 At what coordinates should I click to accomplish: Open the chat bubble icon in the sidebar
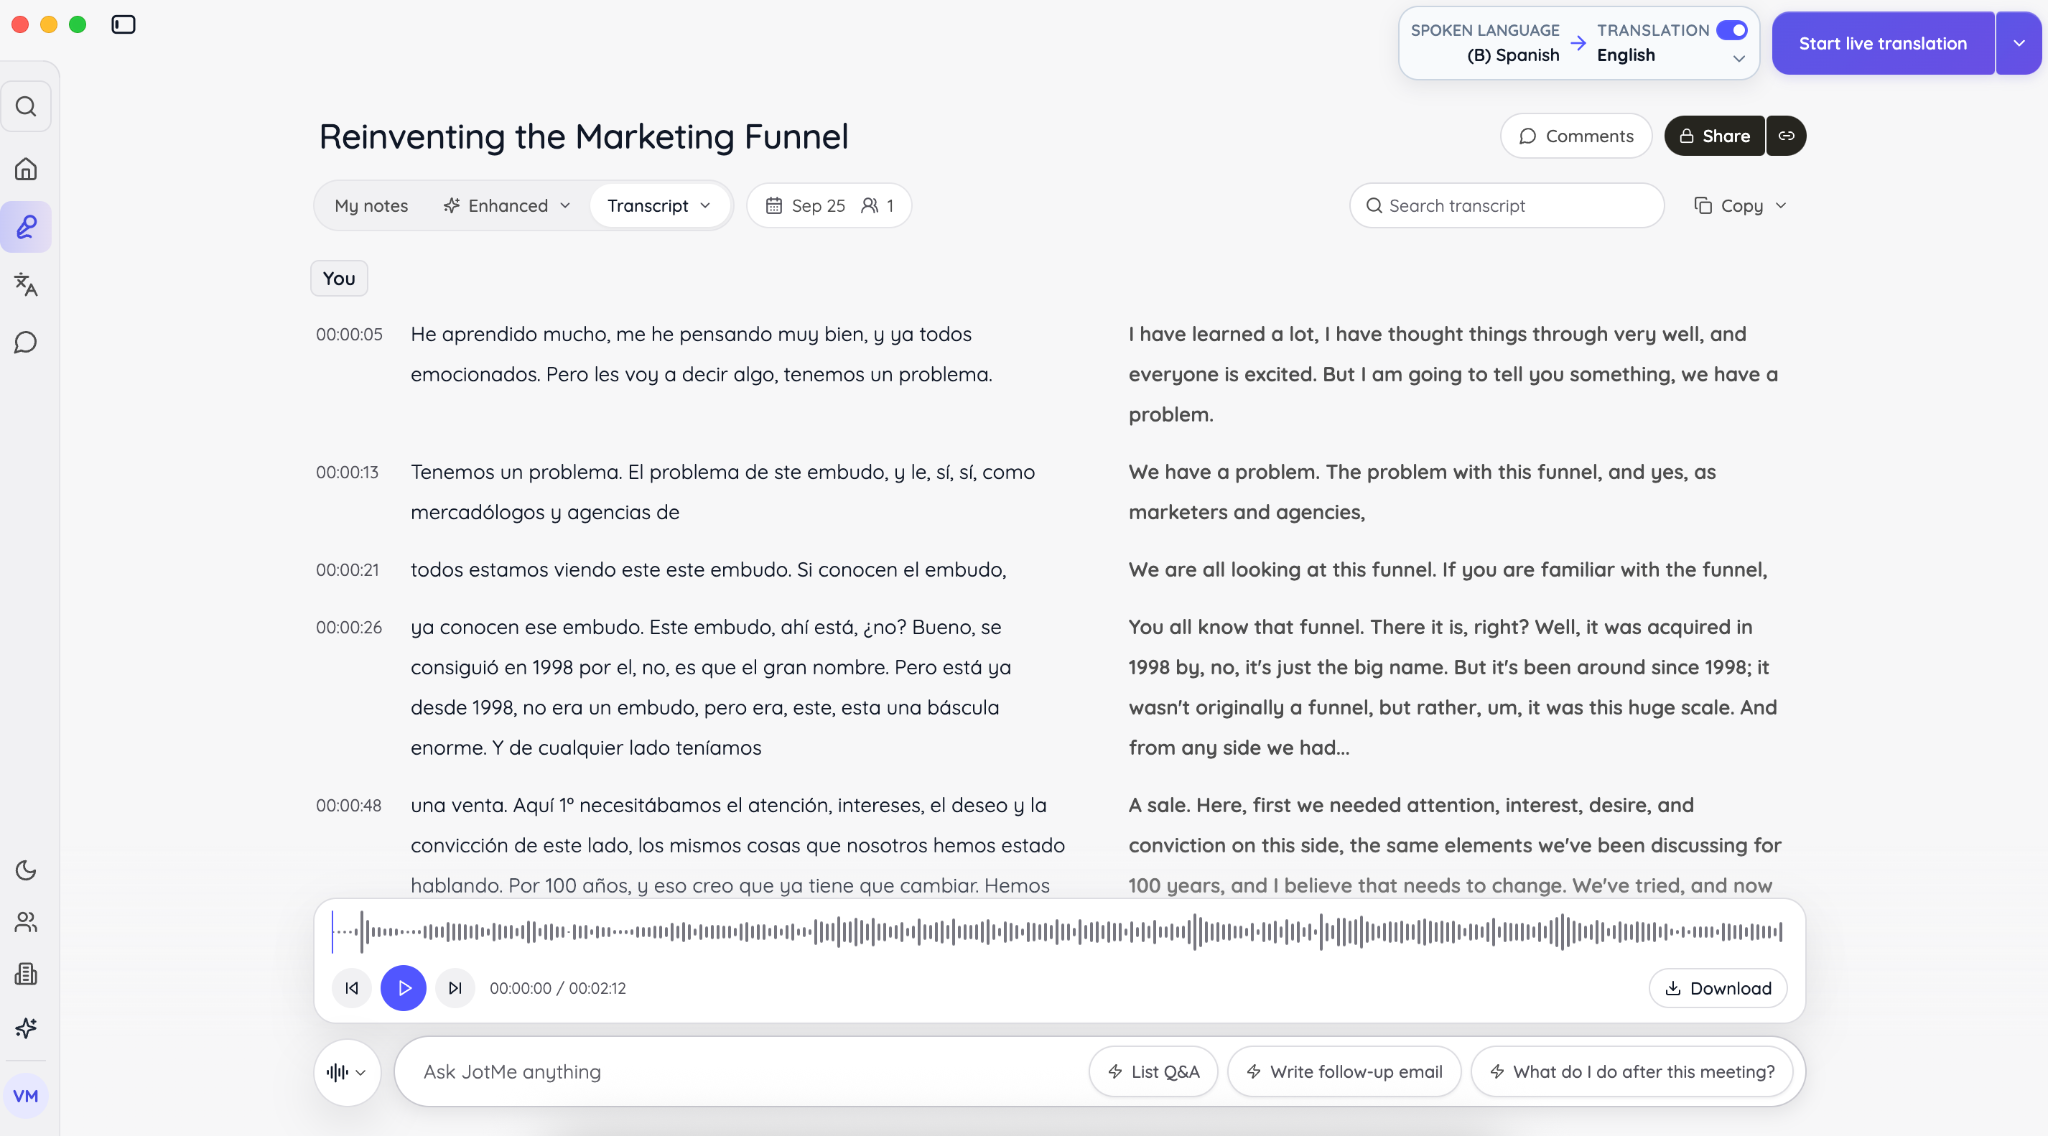coord(26,343)
